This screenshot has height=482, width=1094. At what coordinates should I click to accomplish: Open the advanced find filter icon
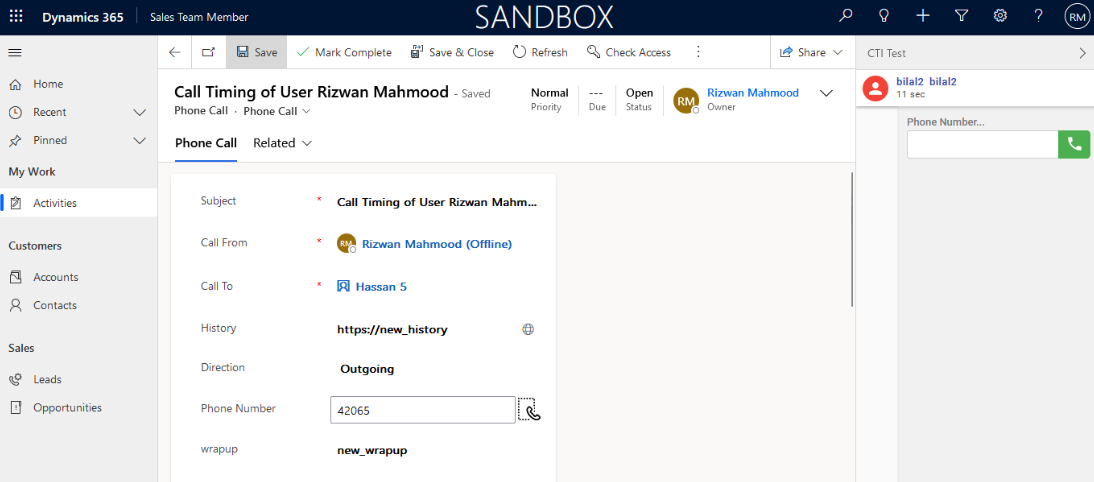click(961, 16)
